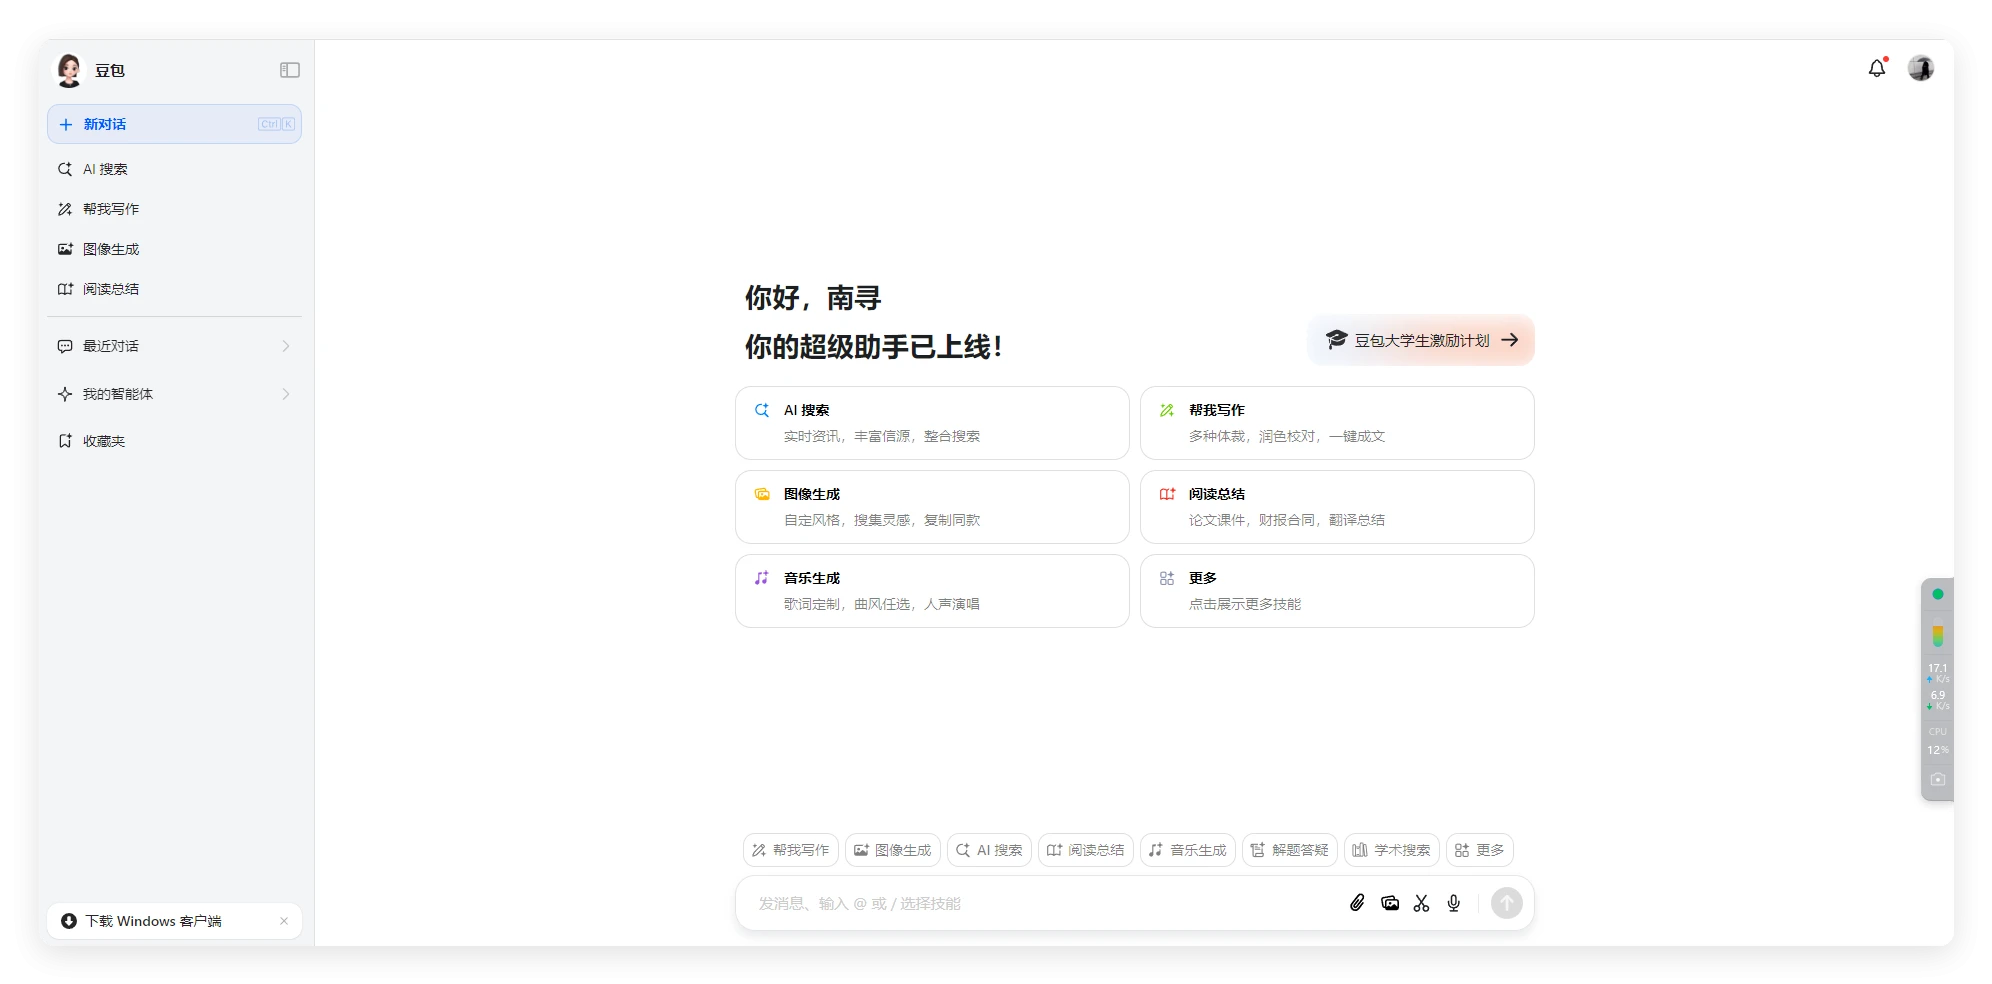1992x984 pixels.
Task: Click sparkle icon beside 我的智能体
Action: coord(65,394)
